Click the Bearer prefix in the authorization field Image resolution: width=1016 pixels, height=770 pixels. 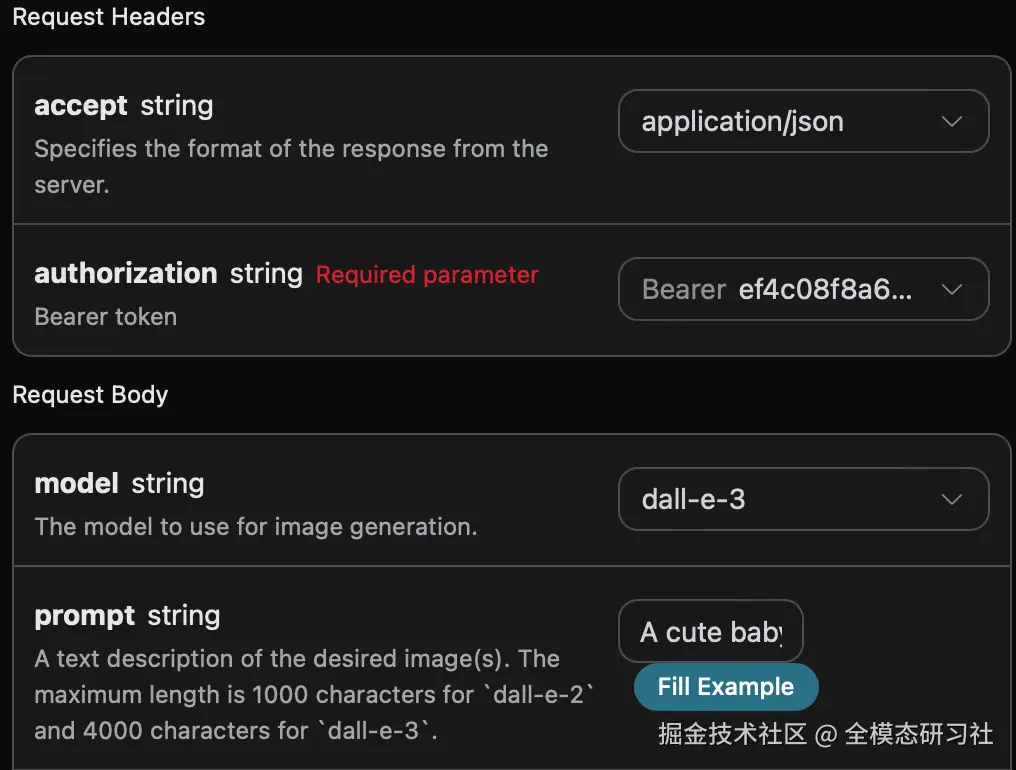point(684,290)
